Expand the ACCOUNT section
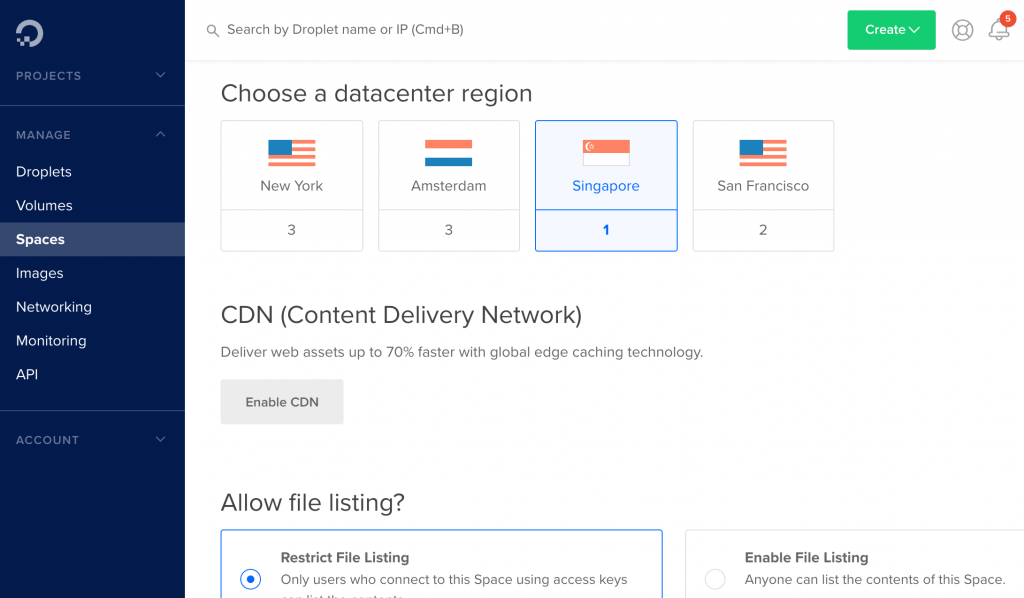The image size is (1024, 598). coord(160,440)
